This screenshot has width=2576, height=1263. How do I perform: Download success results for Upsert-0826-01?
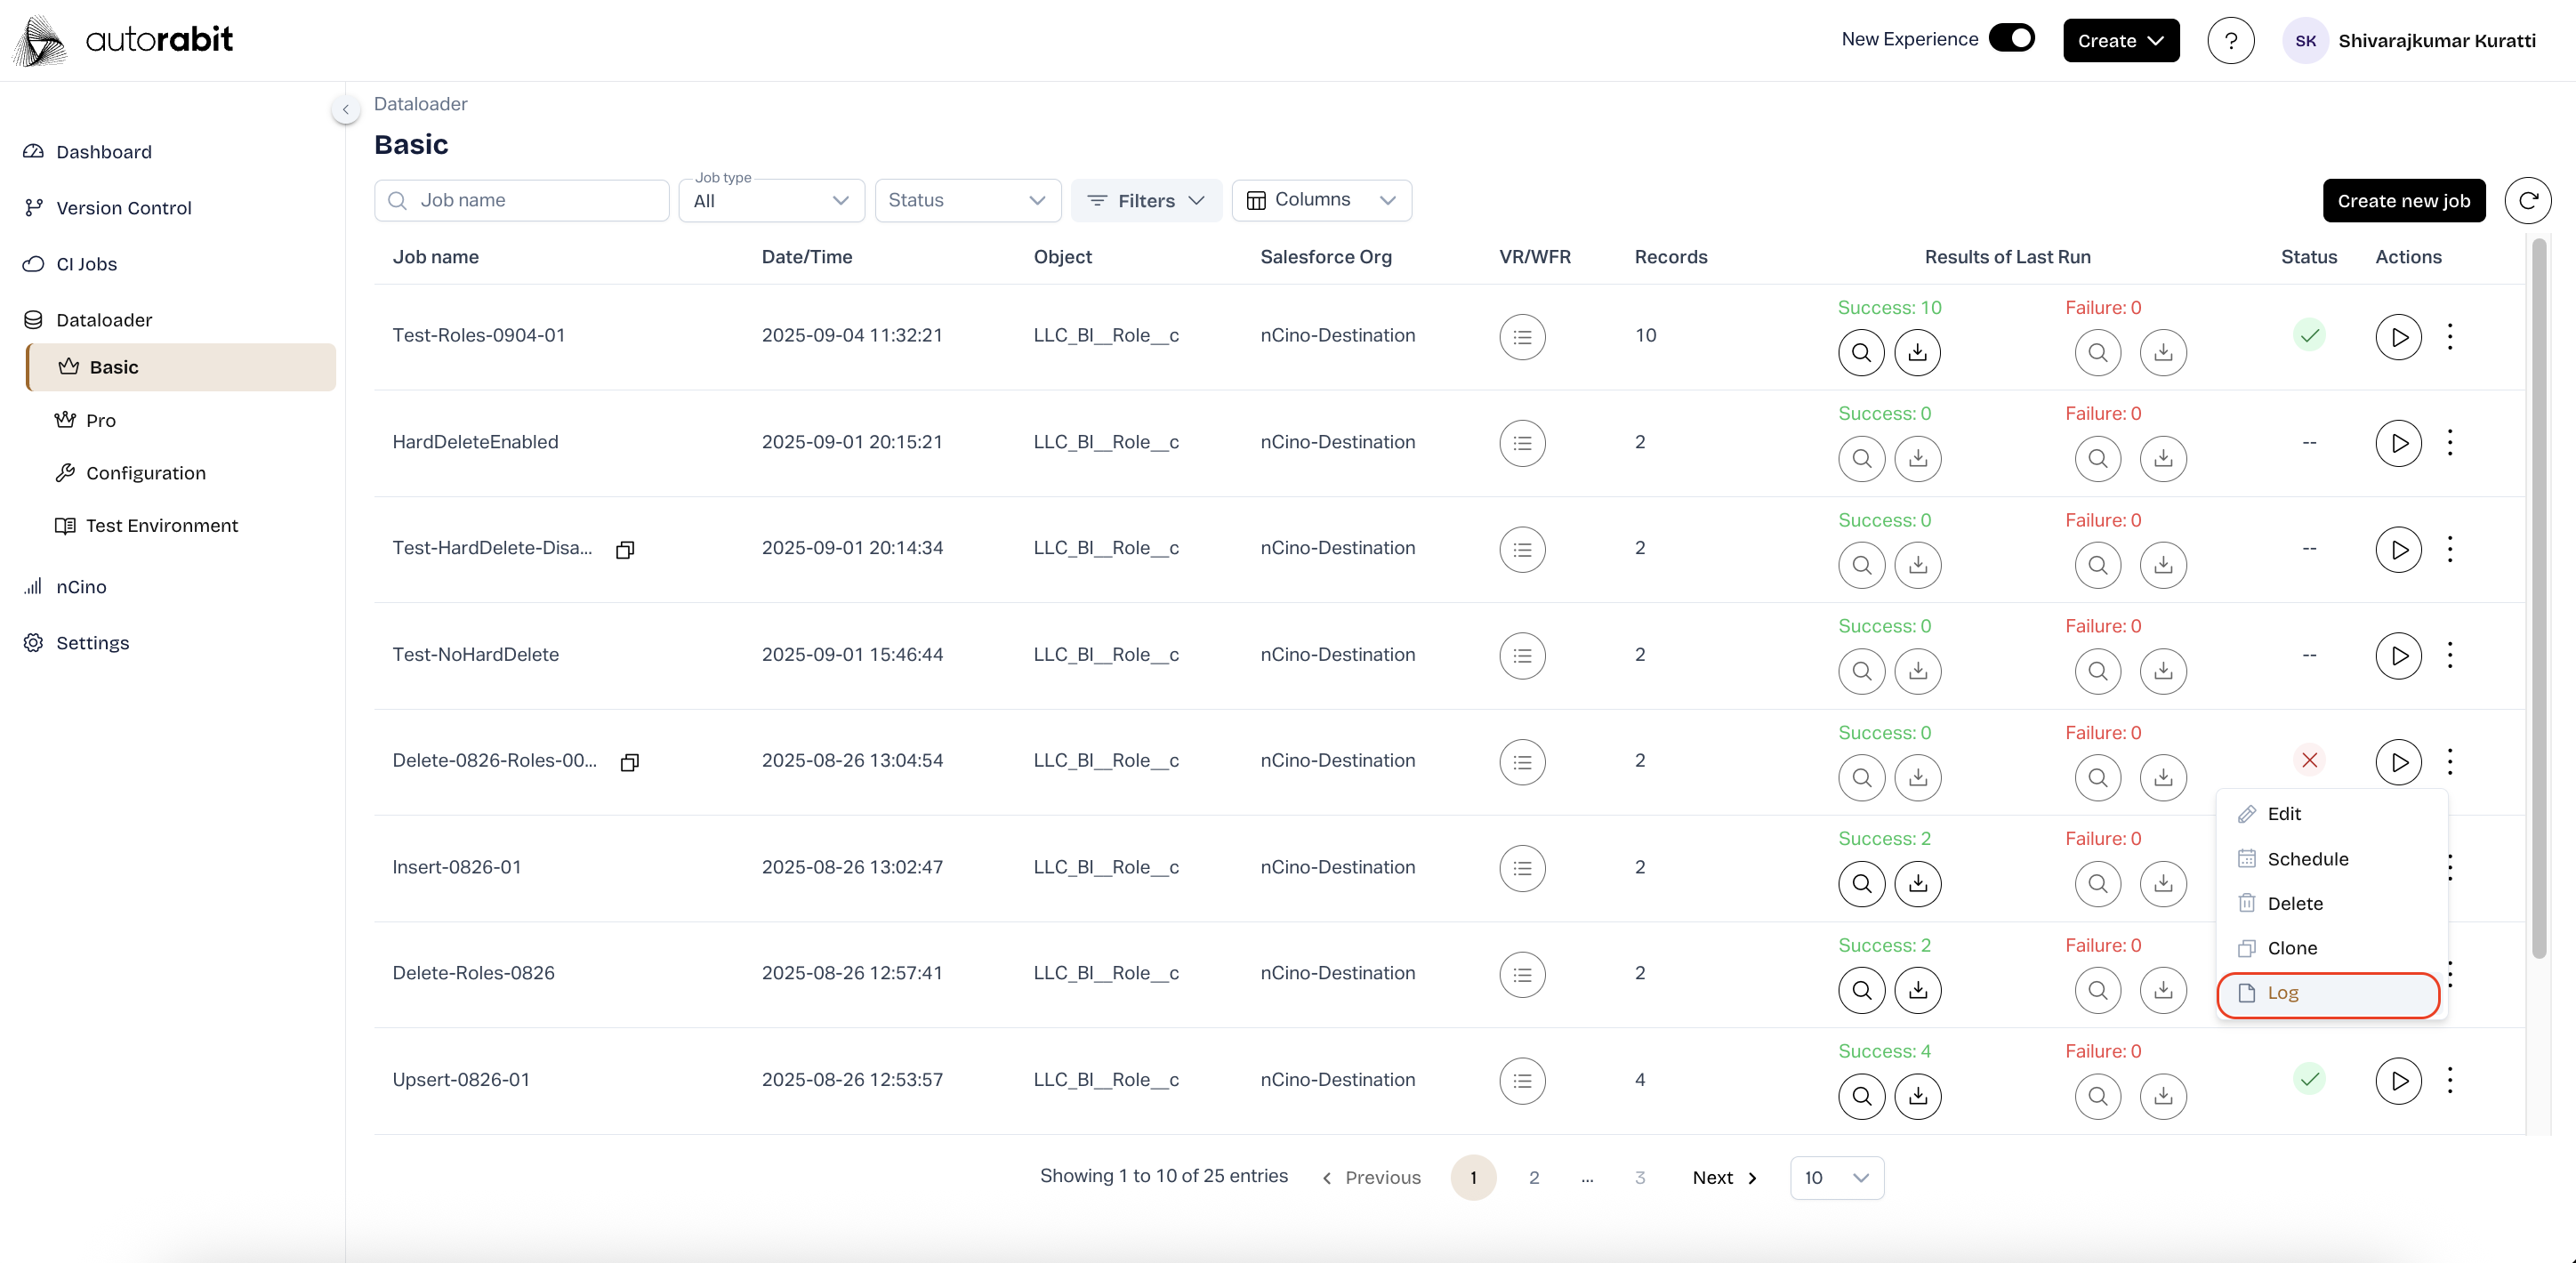(x=1916, y=1097)
